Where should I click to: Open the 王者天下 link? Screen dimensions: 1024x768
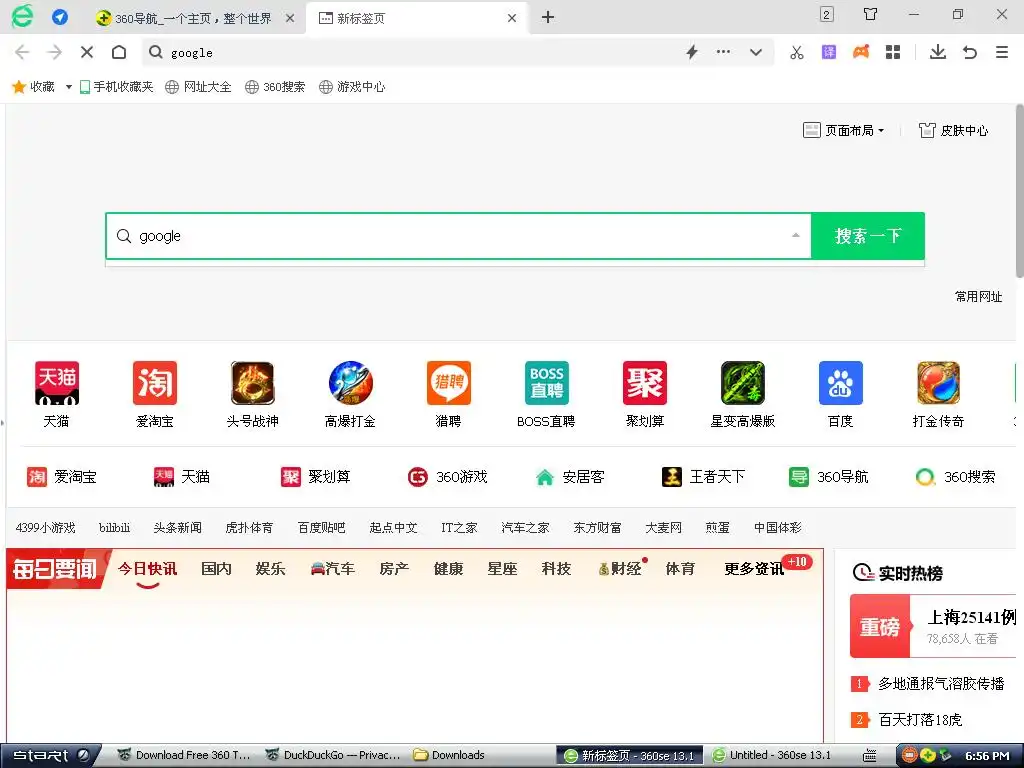coord(703,477)
